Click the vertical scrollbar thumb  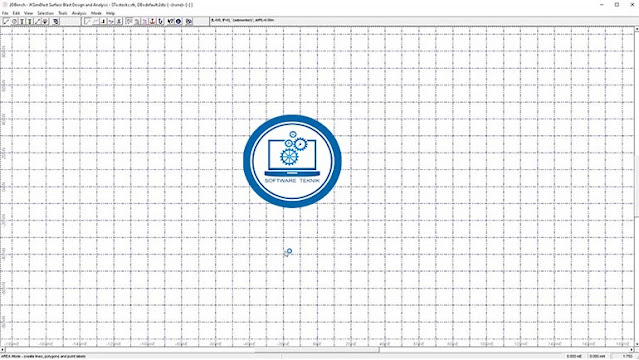click(637, 186)
